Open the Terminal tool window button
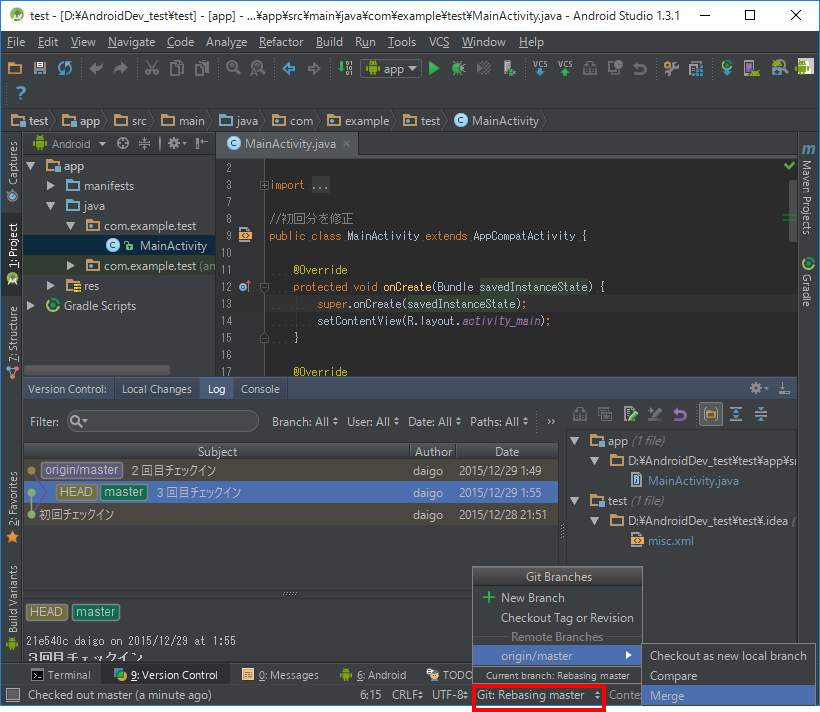 pos(61,675)
